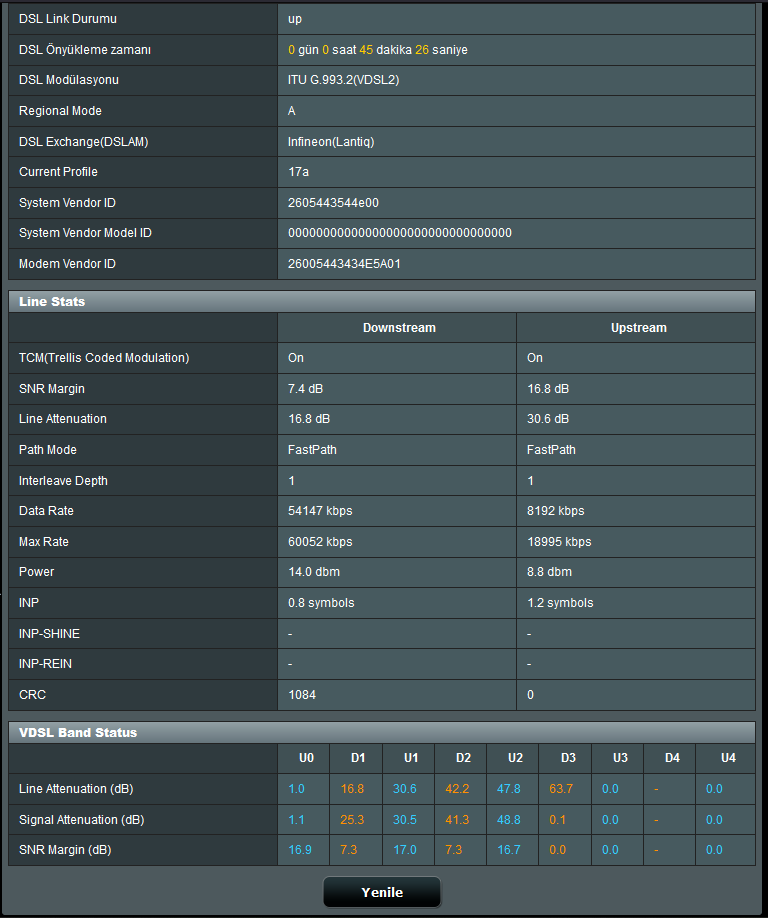This screenshot has width=768, height=918.
Task: Click the upstream Data Rate 8192 kbps
Action: 556,511
